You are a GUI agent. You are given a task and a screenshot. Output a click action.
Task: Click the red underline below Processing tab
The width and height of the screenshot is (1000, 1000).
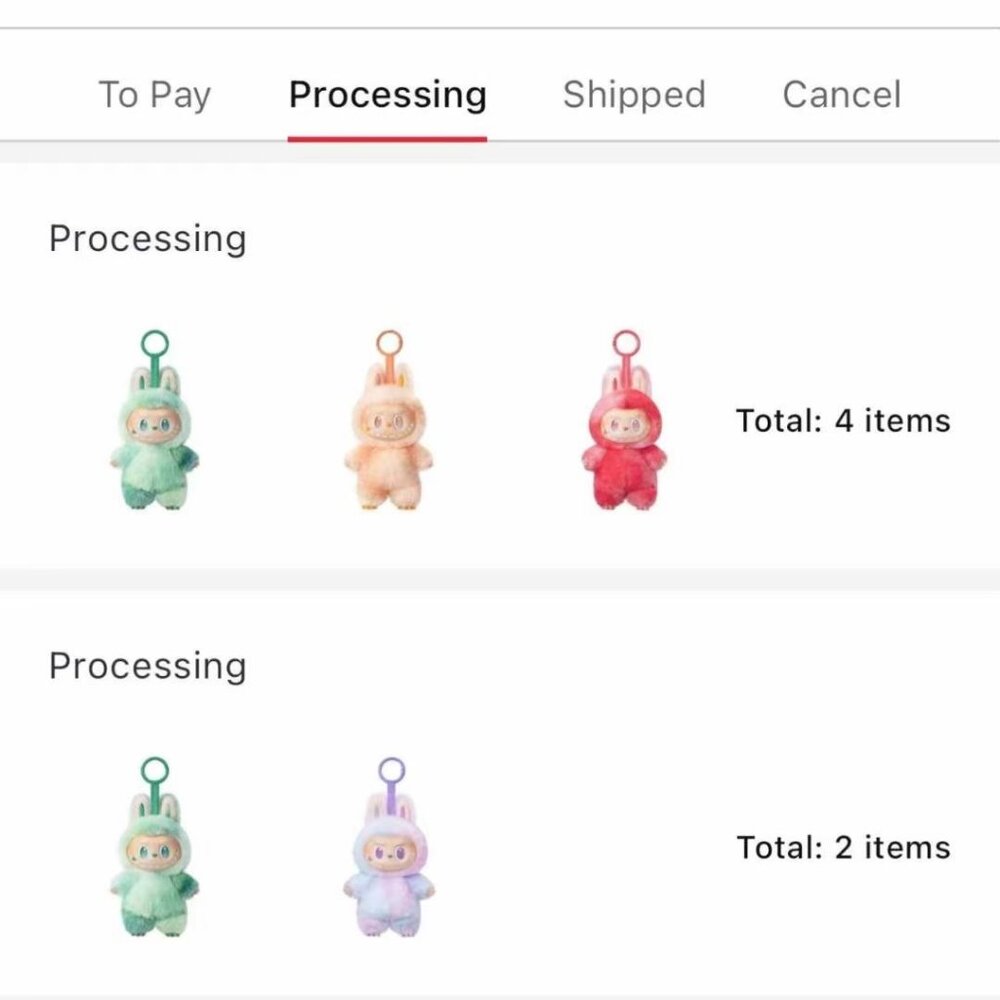point(387,138)
